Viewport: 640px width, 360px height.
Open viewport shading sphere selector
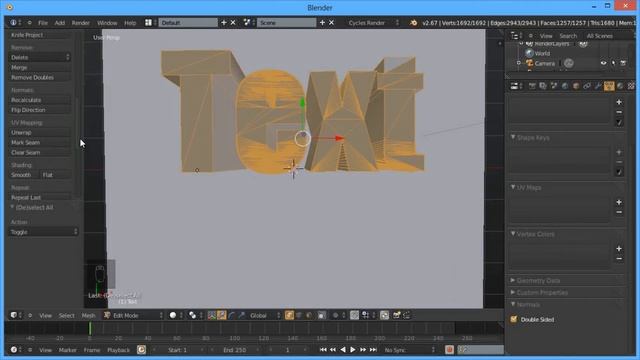[x=175, y=315]
